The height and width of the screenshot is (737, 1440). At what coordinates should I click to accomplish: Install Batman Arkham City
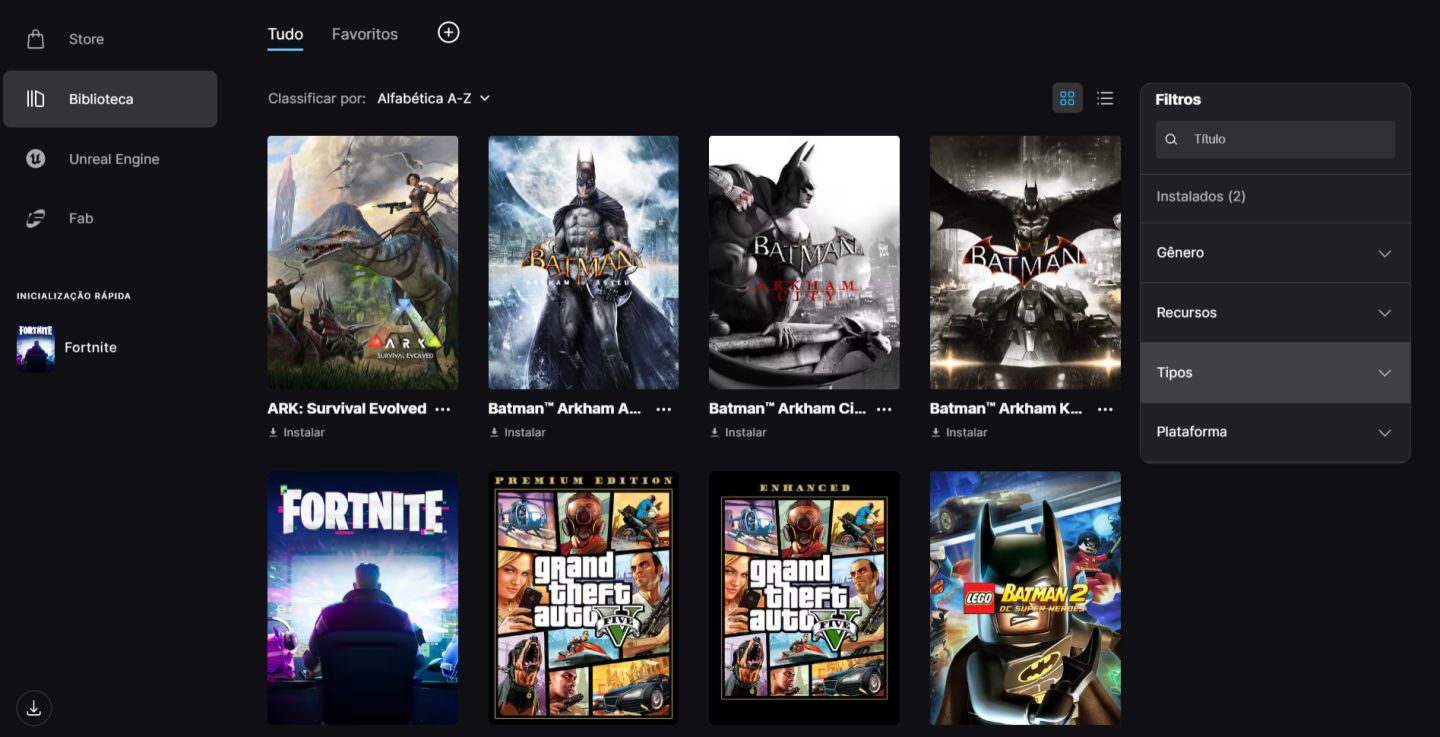click(x=738, y=432)
